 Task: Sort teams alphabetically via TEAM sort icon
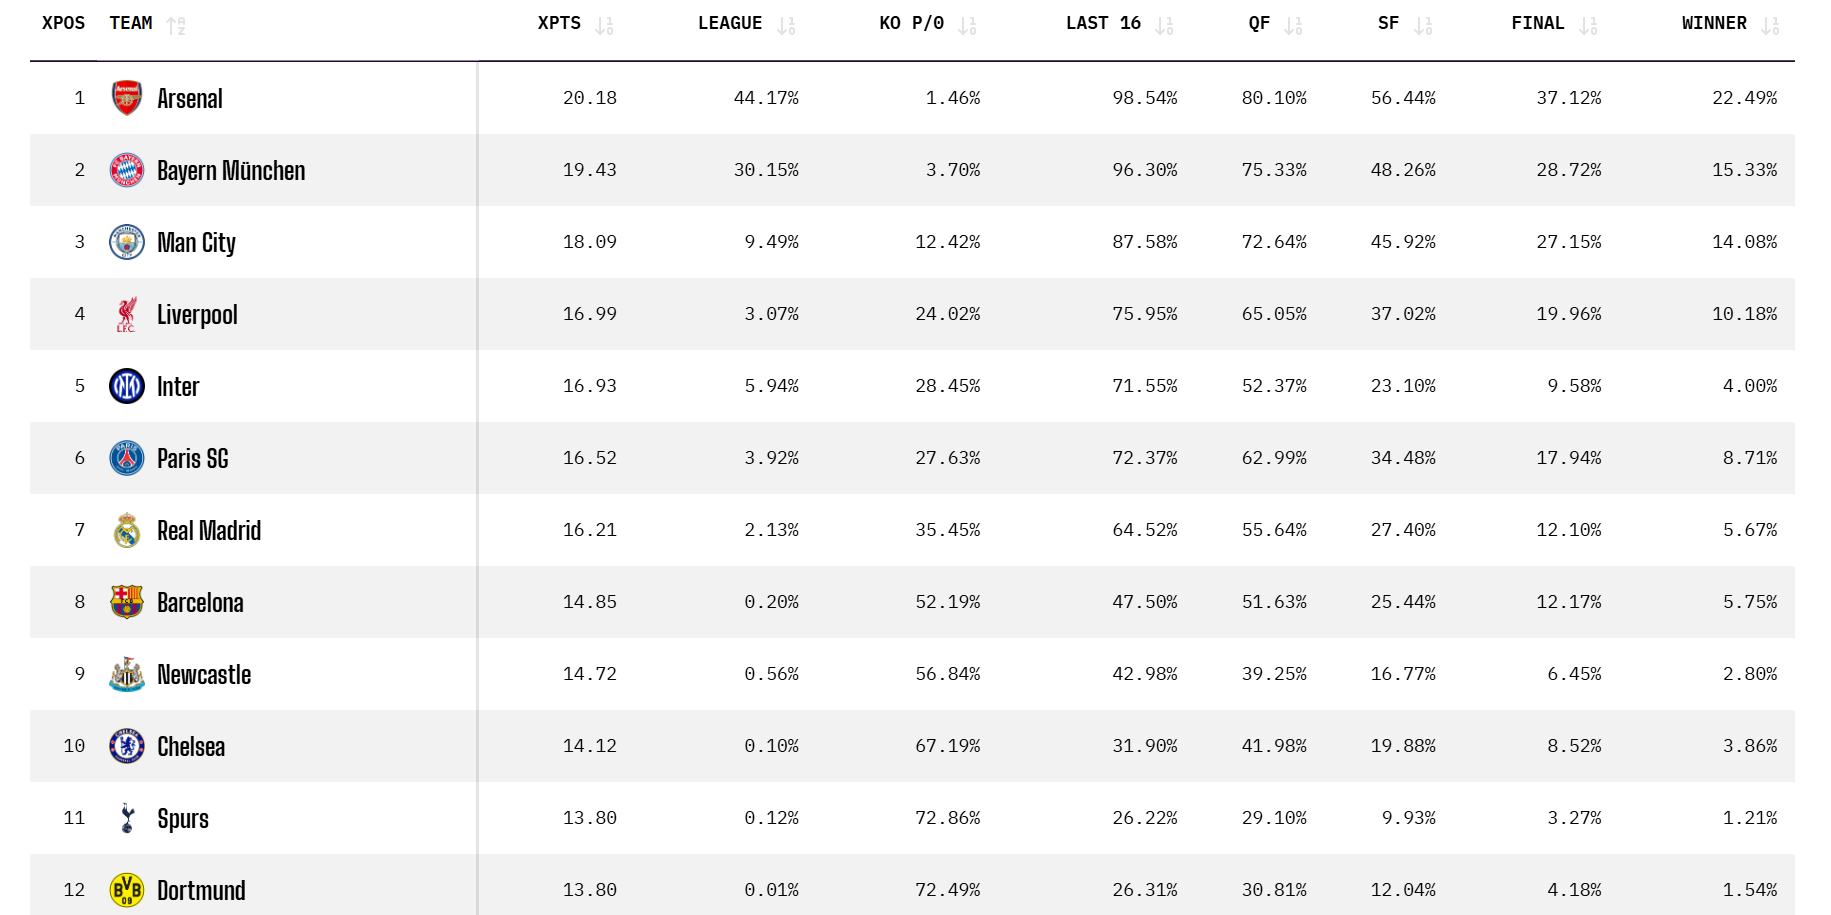pos(176,26)
